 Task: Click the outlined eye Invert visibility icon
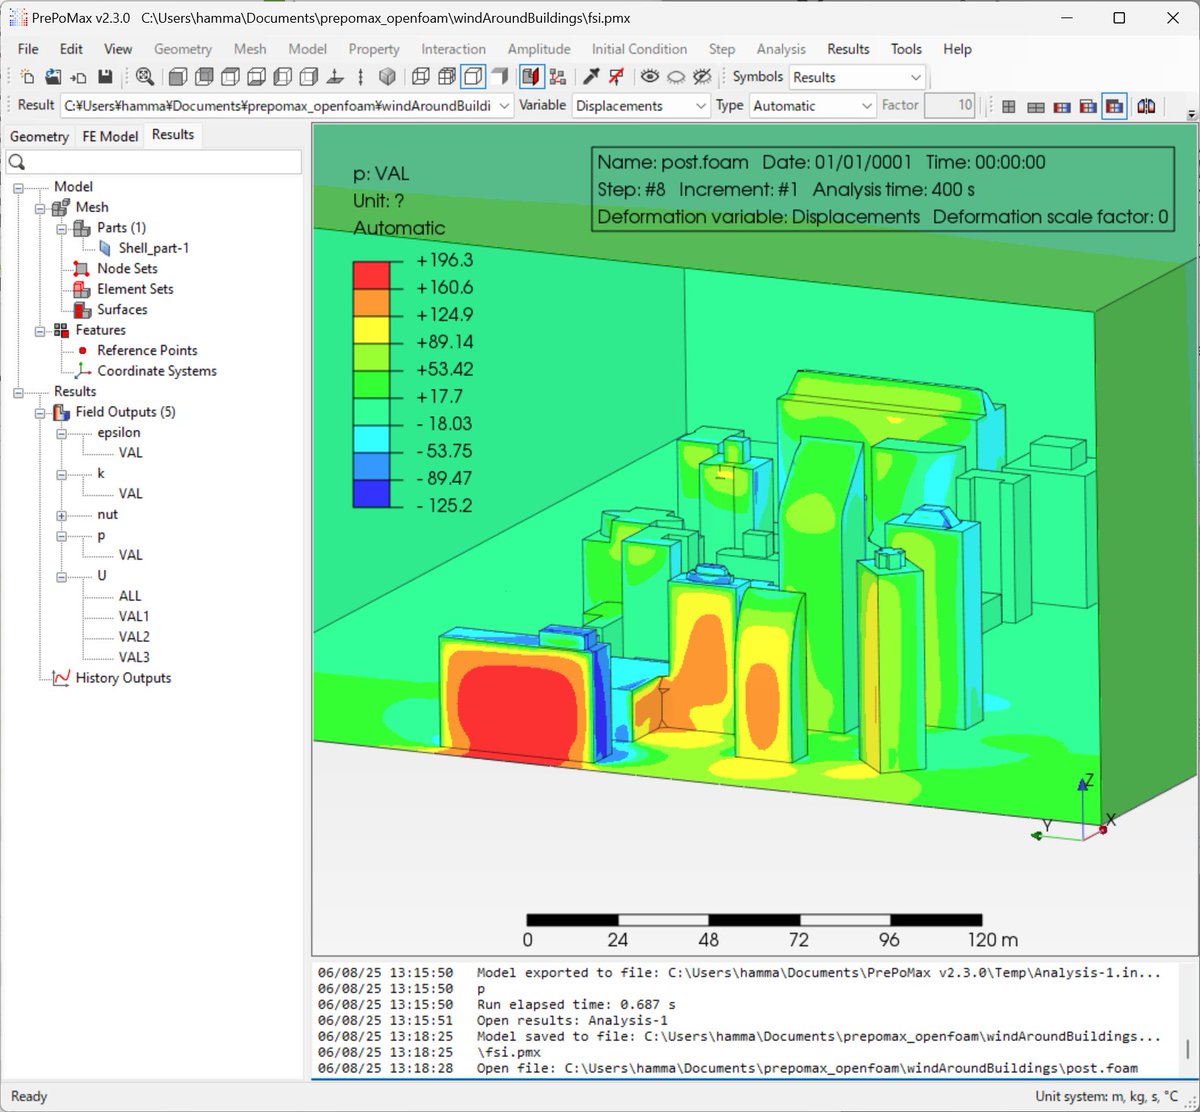click(676, 77)
